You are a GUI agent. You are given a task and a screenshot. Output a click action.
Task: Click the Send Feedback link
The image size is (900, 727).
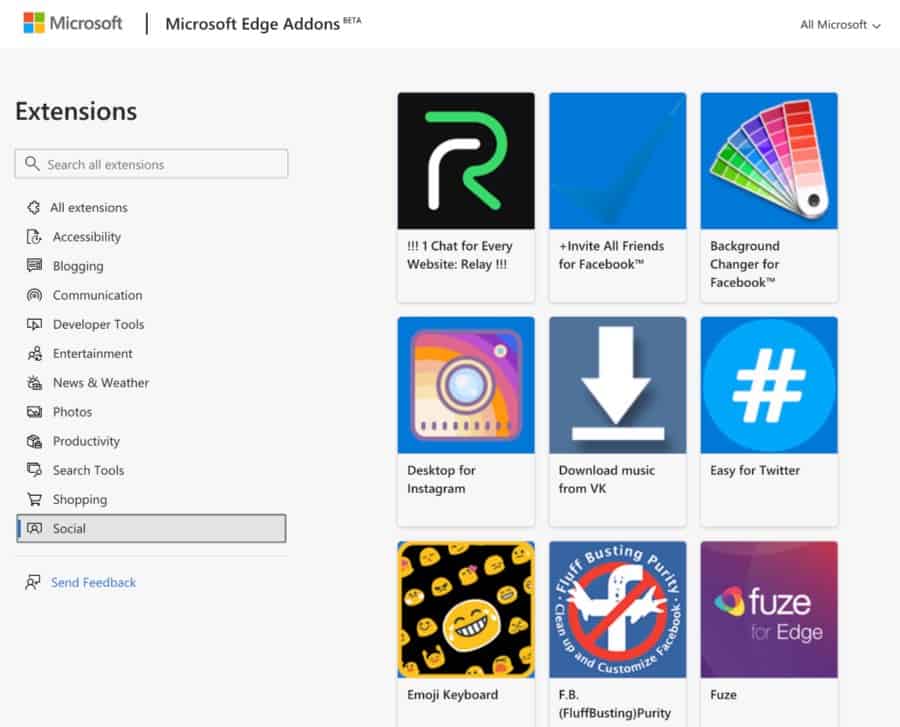click(x=93, y=582)
